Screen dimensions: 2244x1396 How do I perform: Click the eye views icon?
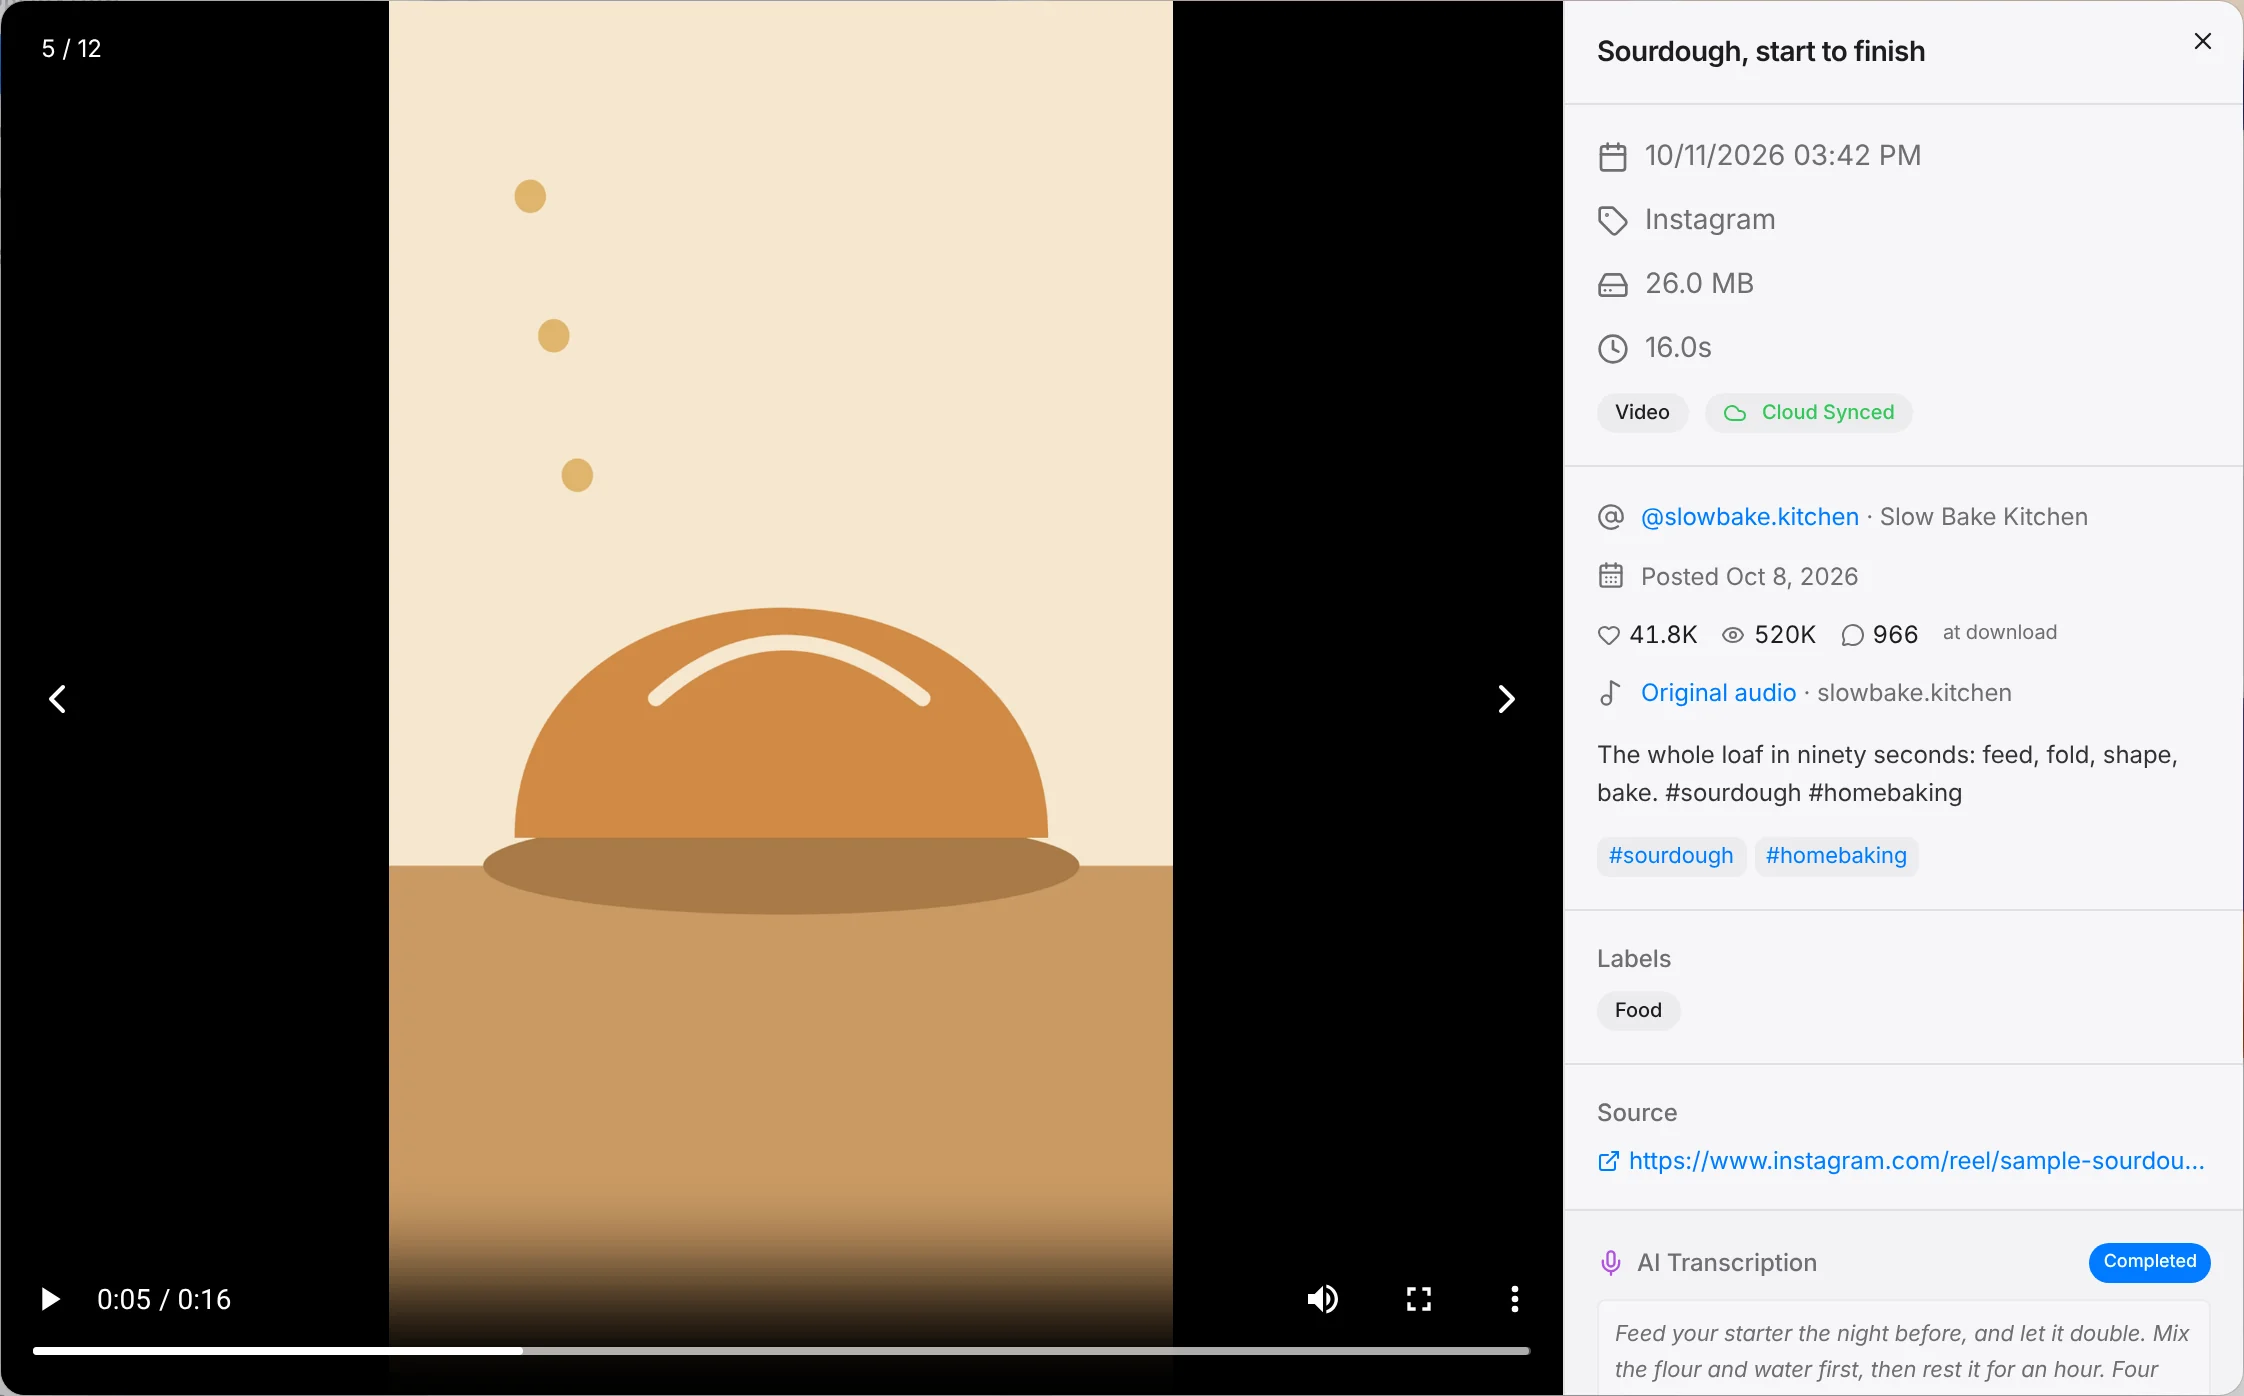click(x=1732, y=635)
